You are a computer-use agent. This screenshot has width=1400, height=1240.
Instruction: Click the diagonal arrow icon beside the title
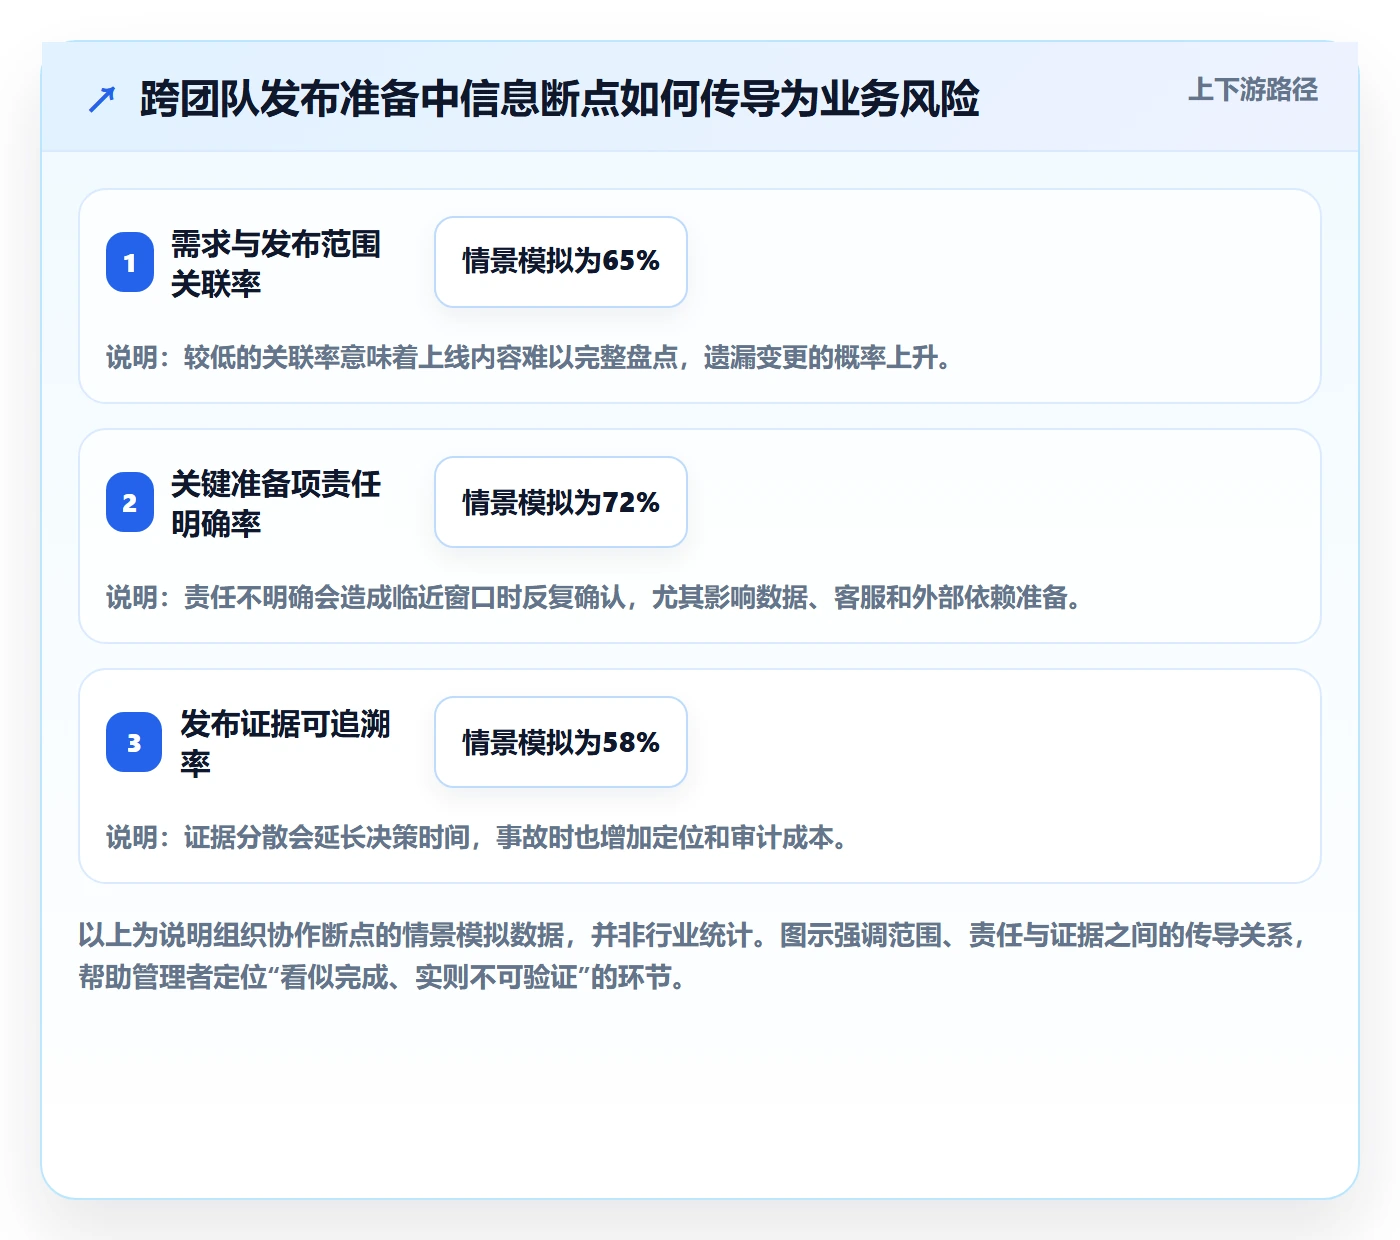click(102, 99)
